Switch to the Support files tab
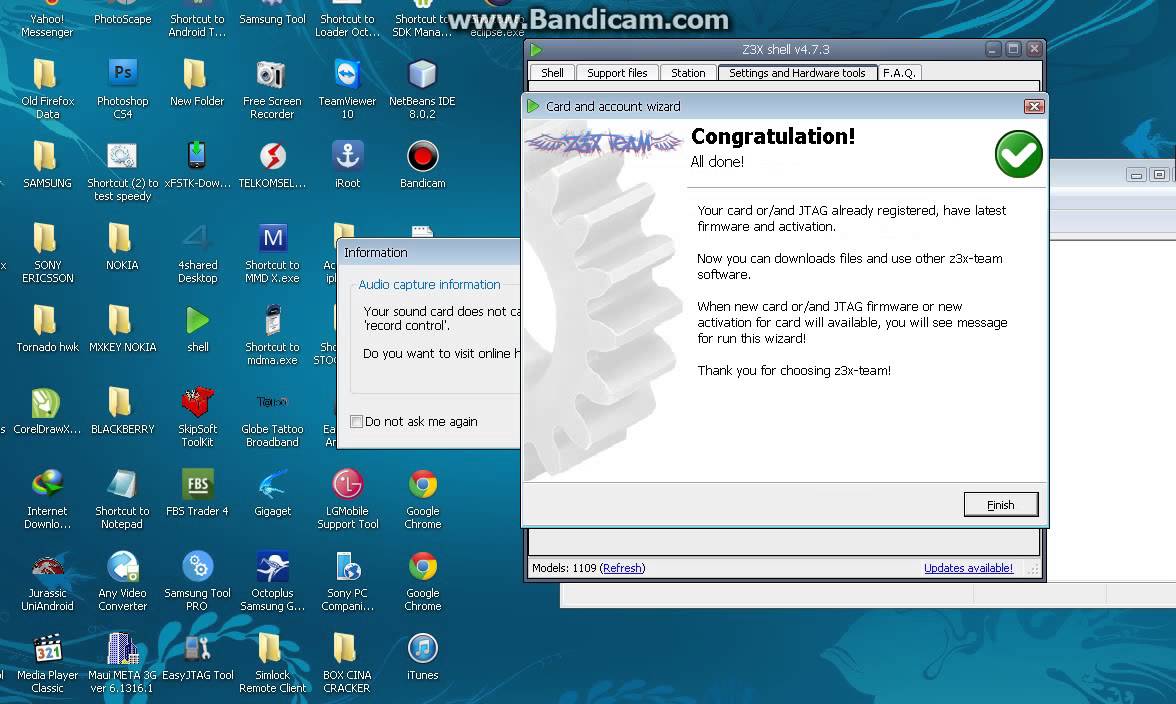The height and width of the screenshot is (704, 1176). (x=617, y=73)
